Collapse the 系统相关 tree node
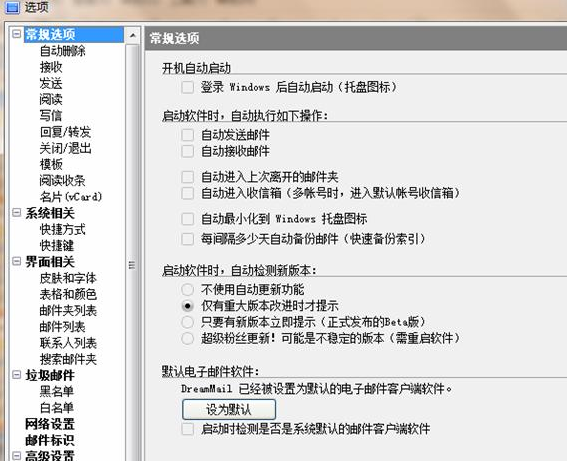This screenshot has height=461, width=567. point(16,212)
